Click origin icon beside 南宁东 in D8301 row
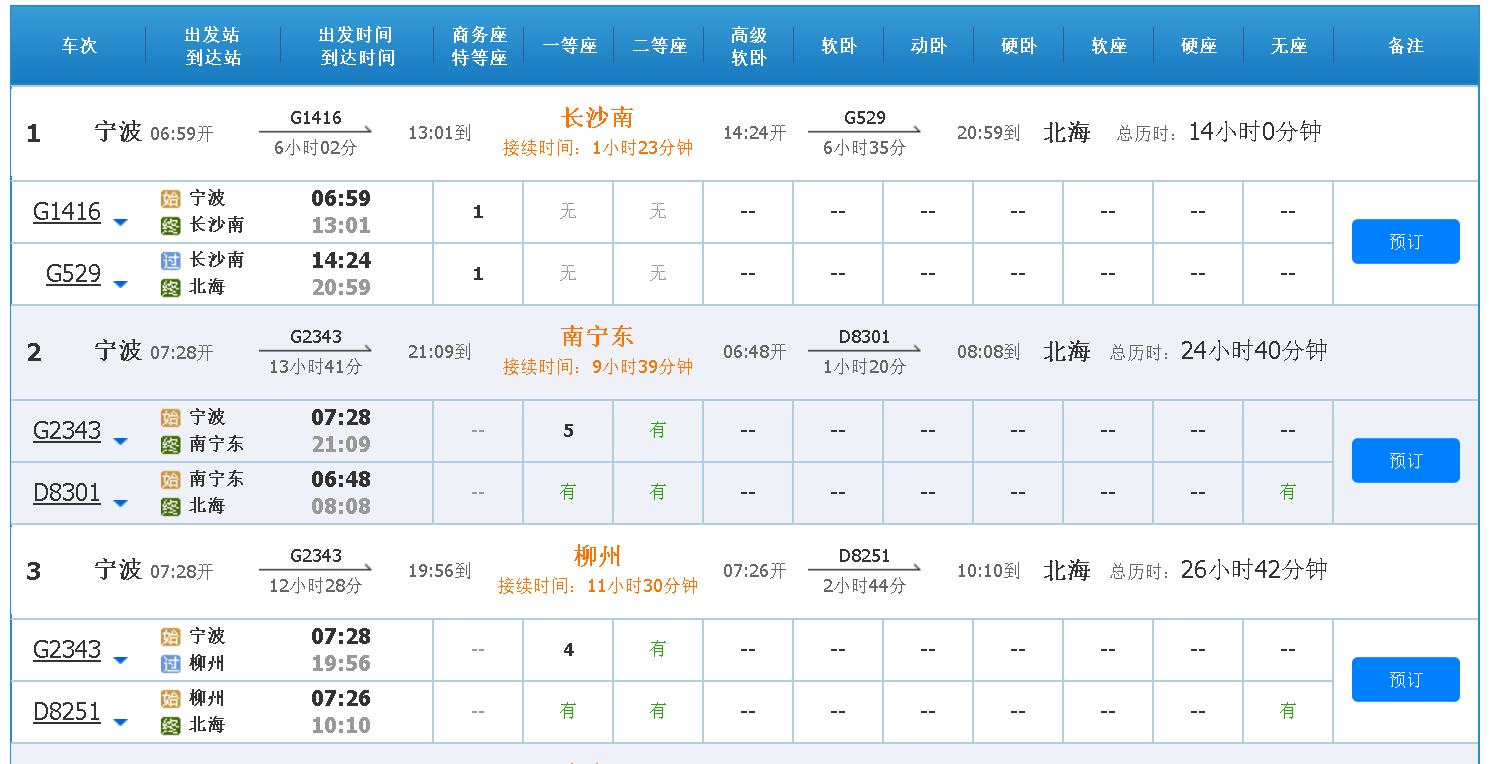Image resolution: width=1511 pixels, height=764 pixels. pos(171,479)
